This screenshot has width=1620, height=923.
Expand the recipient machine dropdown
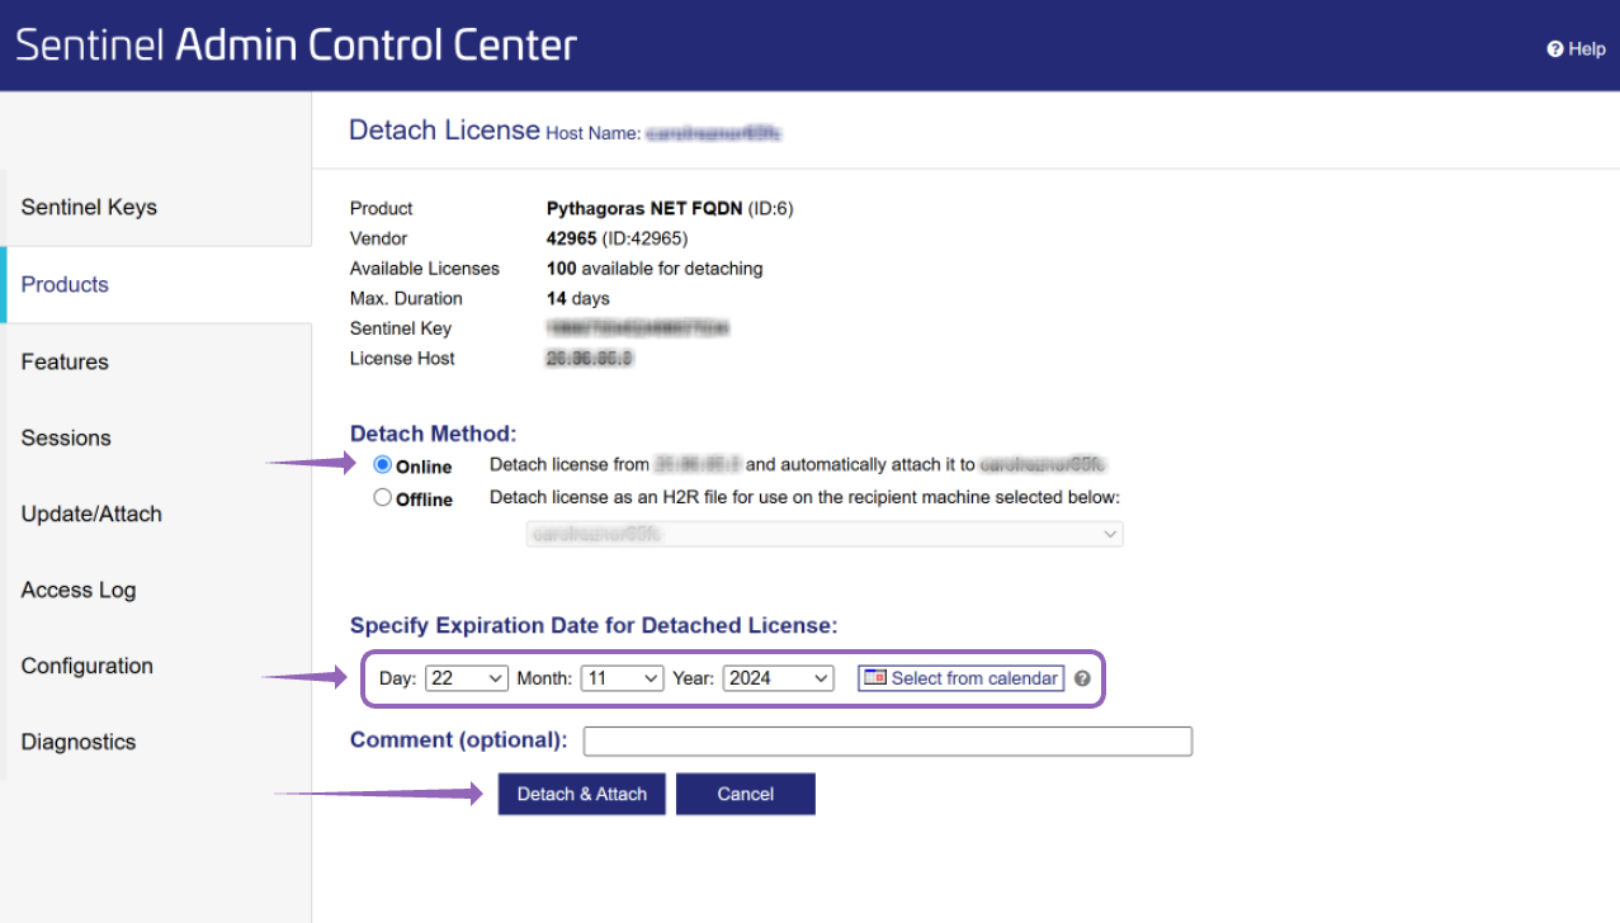click(824, 534)
